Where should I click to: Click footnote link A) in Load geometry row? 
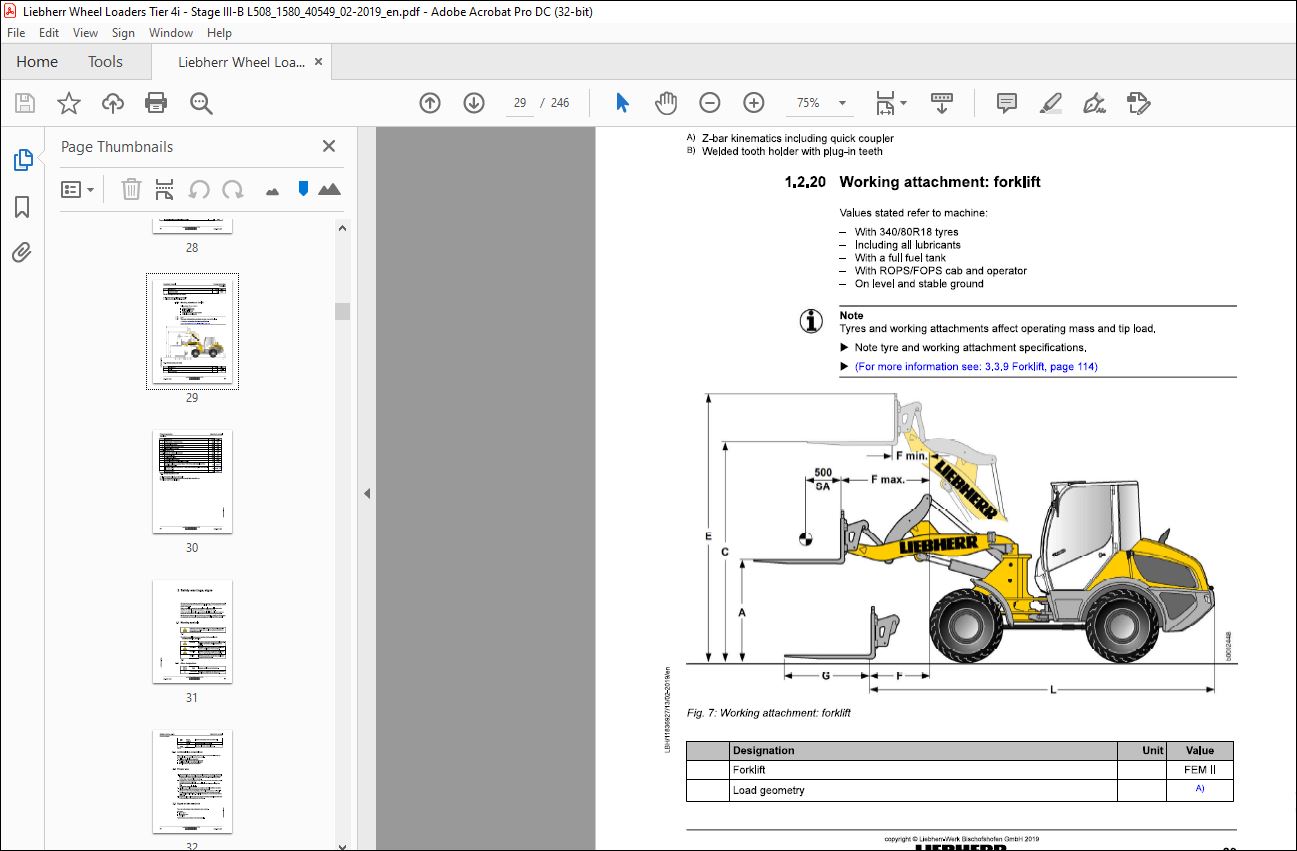pos(1200,789)
